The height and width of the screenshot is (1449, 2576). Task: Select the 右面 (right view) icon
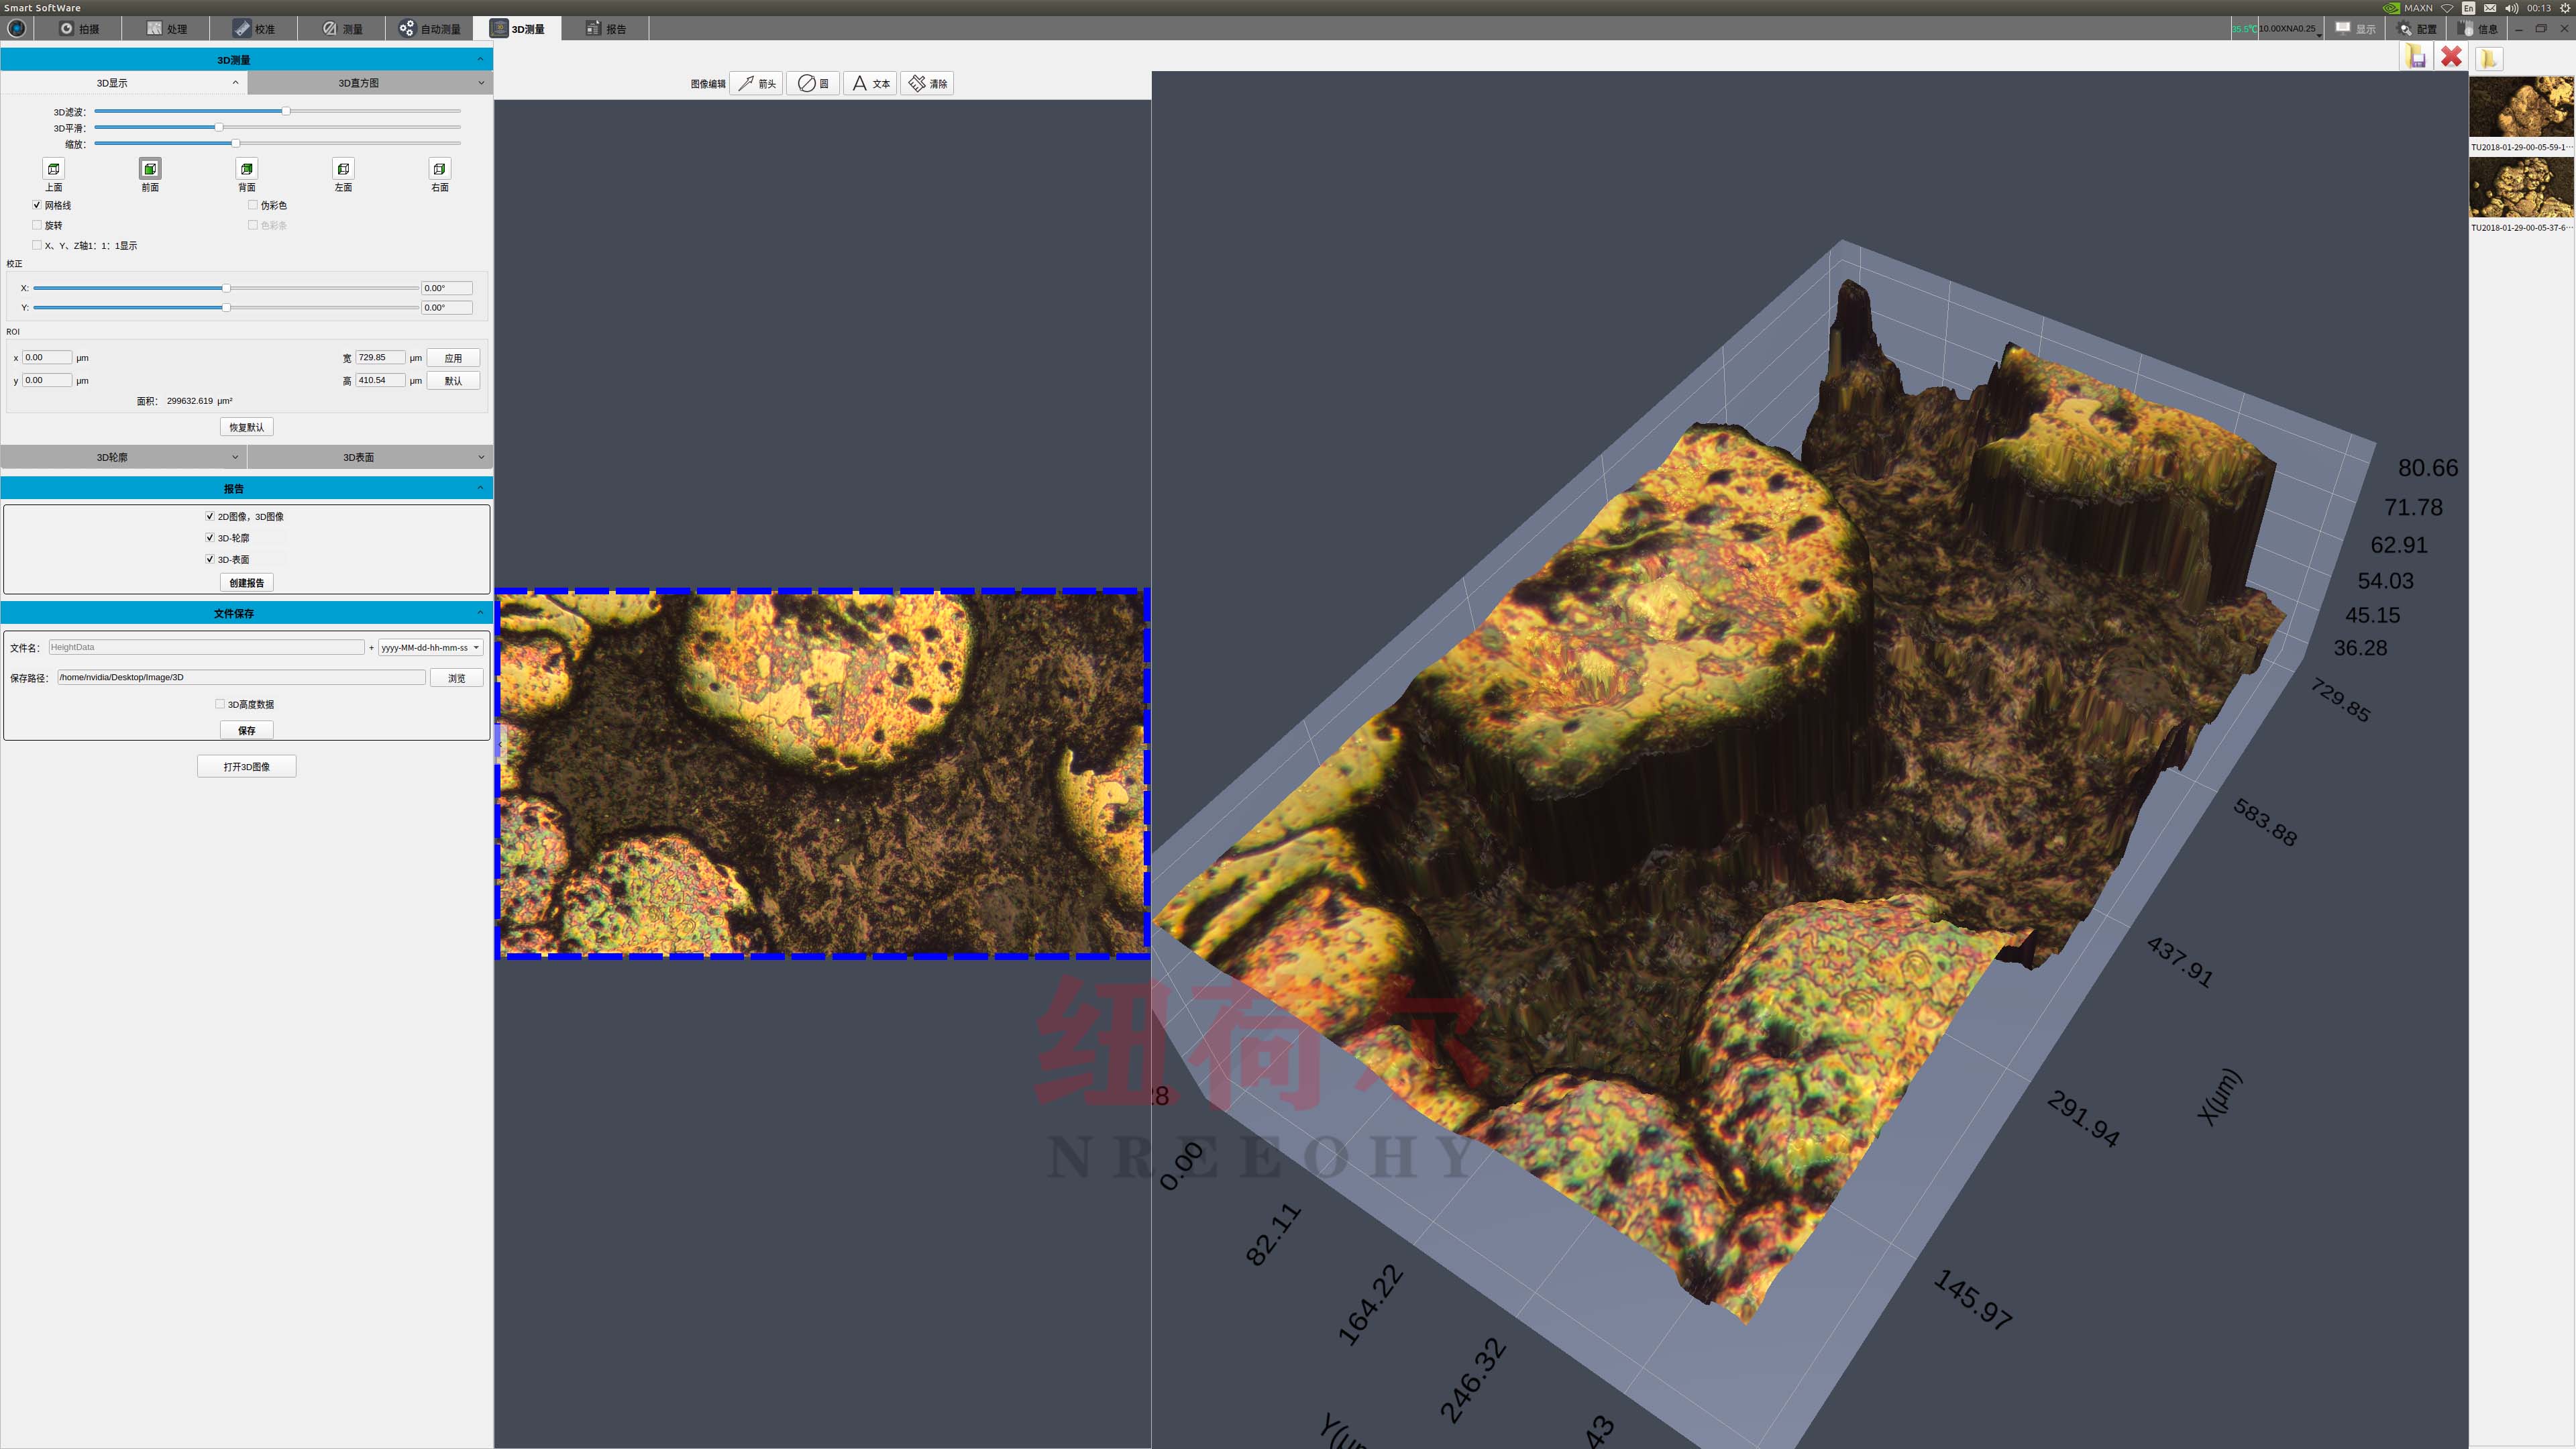439,169
